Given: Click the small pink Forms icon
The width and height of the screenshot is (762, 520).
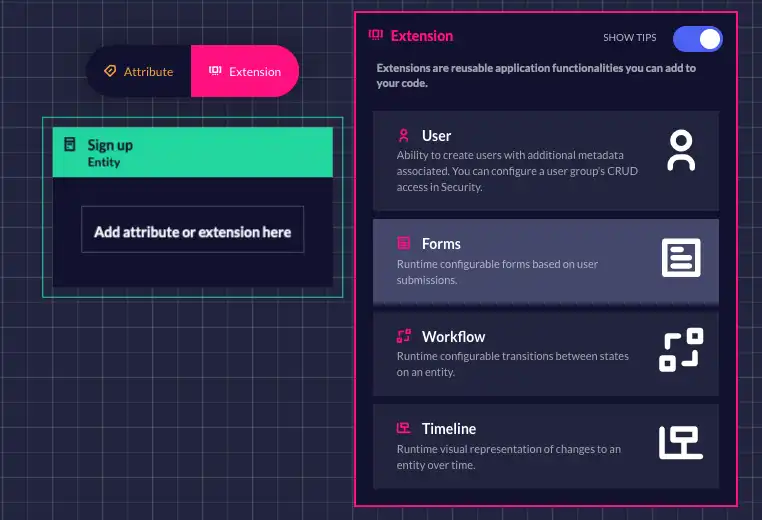Looking at the screenshot, I should tap(403, 243).
